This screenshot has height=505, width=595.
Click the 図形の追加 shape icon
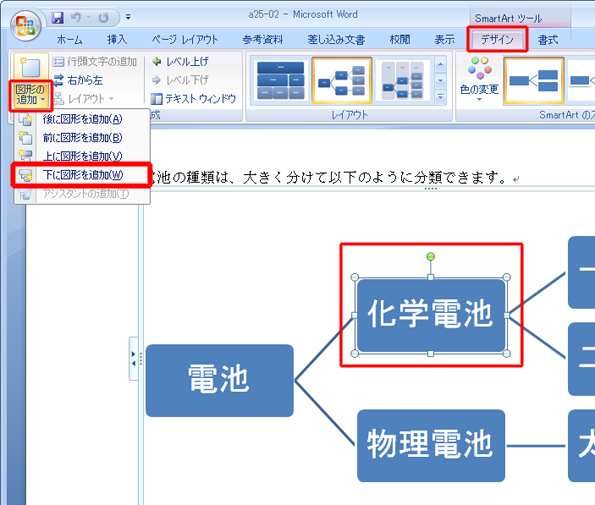click(x=31, y=68)
